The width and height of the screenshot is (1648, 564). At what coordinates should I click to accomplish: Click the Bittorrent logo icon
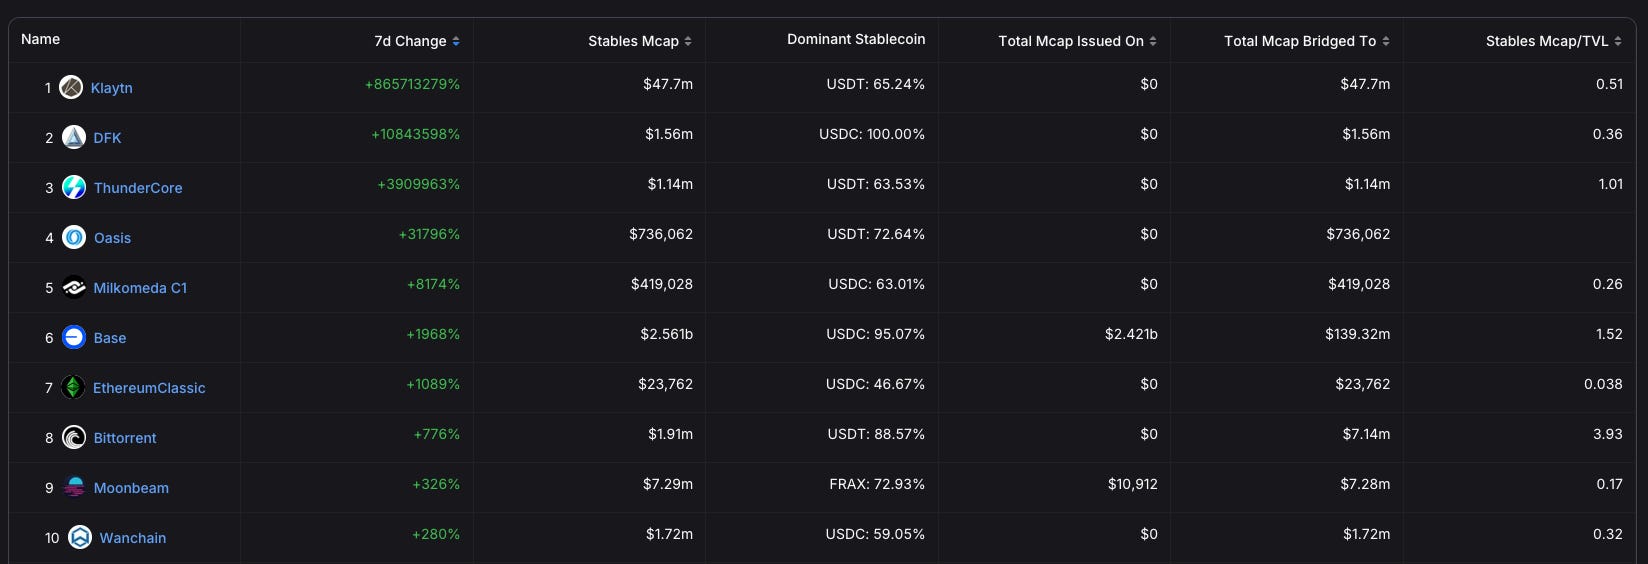74,437
